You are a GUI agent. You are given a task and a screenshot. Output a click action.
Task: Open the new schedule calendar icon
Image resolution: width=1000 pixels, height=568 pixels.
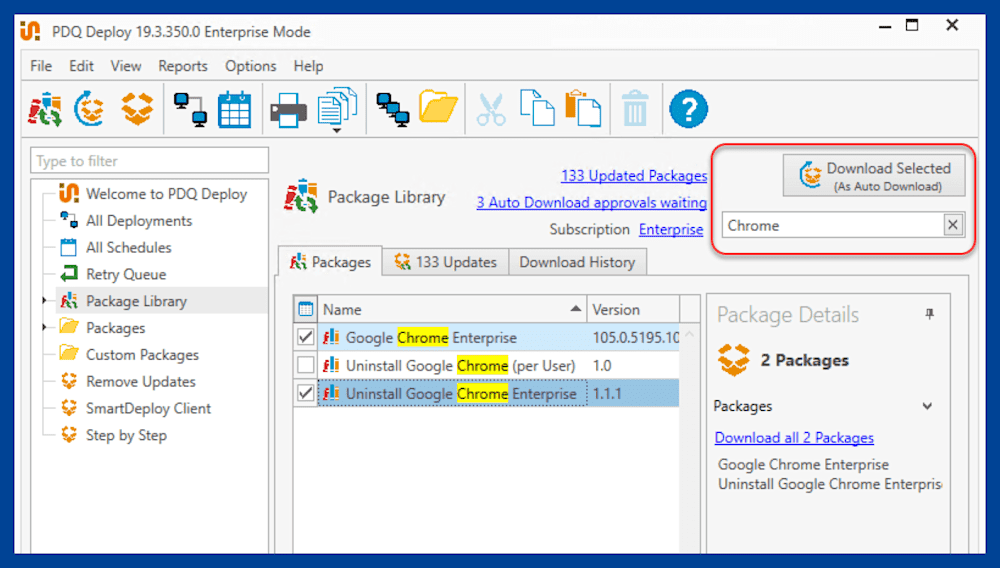[x=235, y=110]
